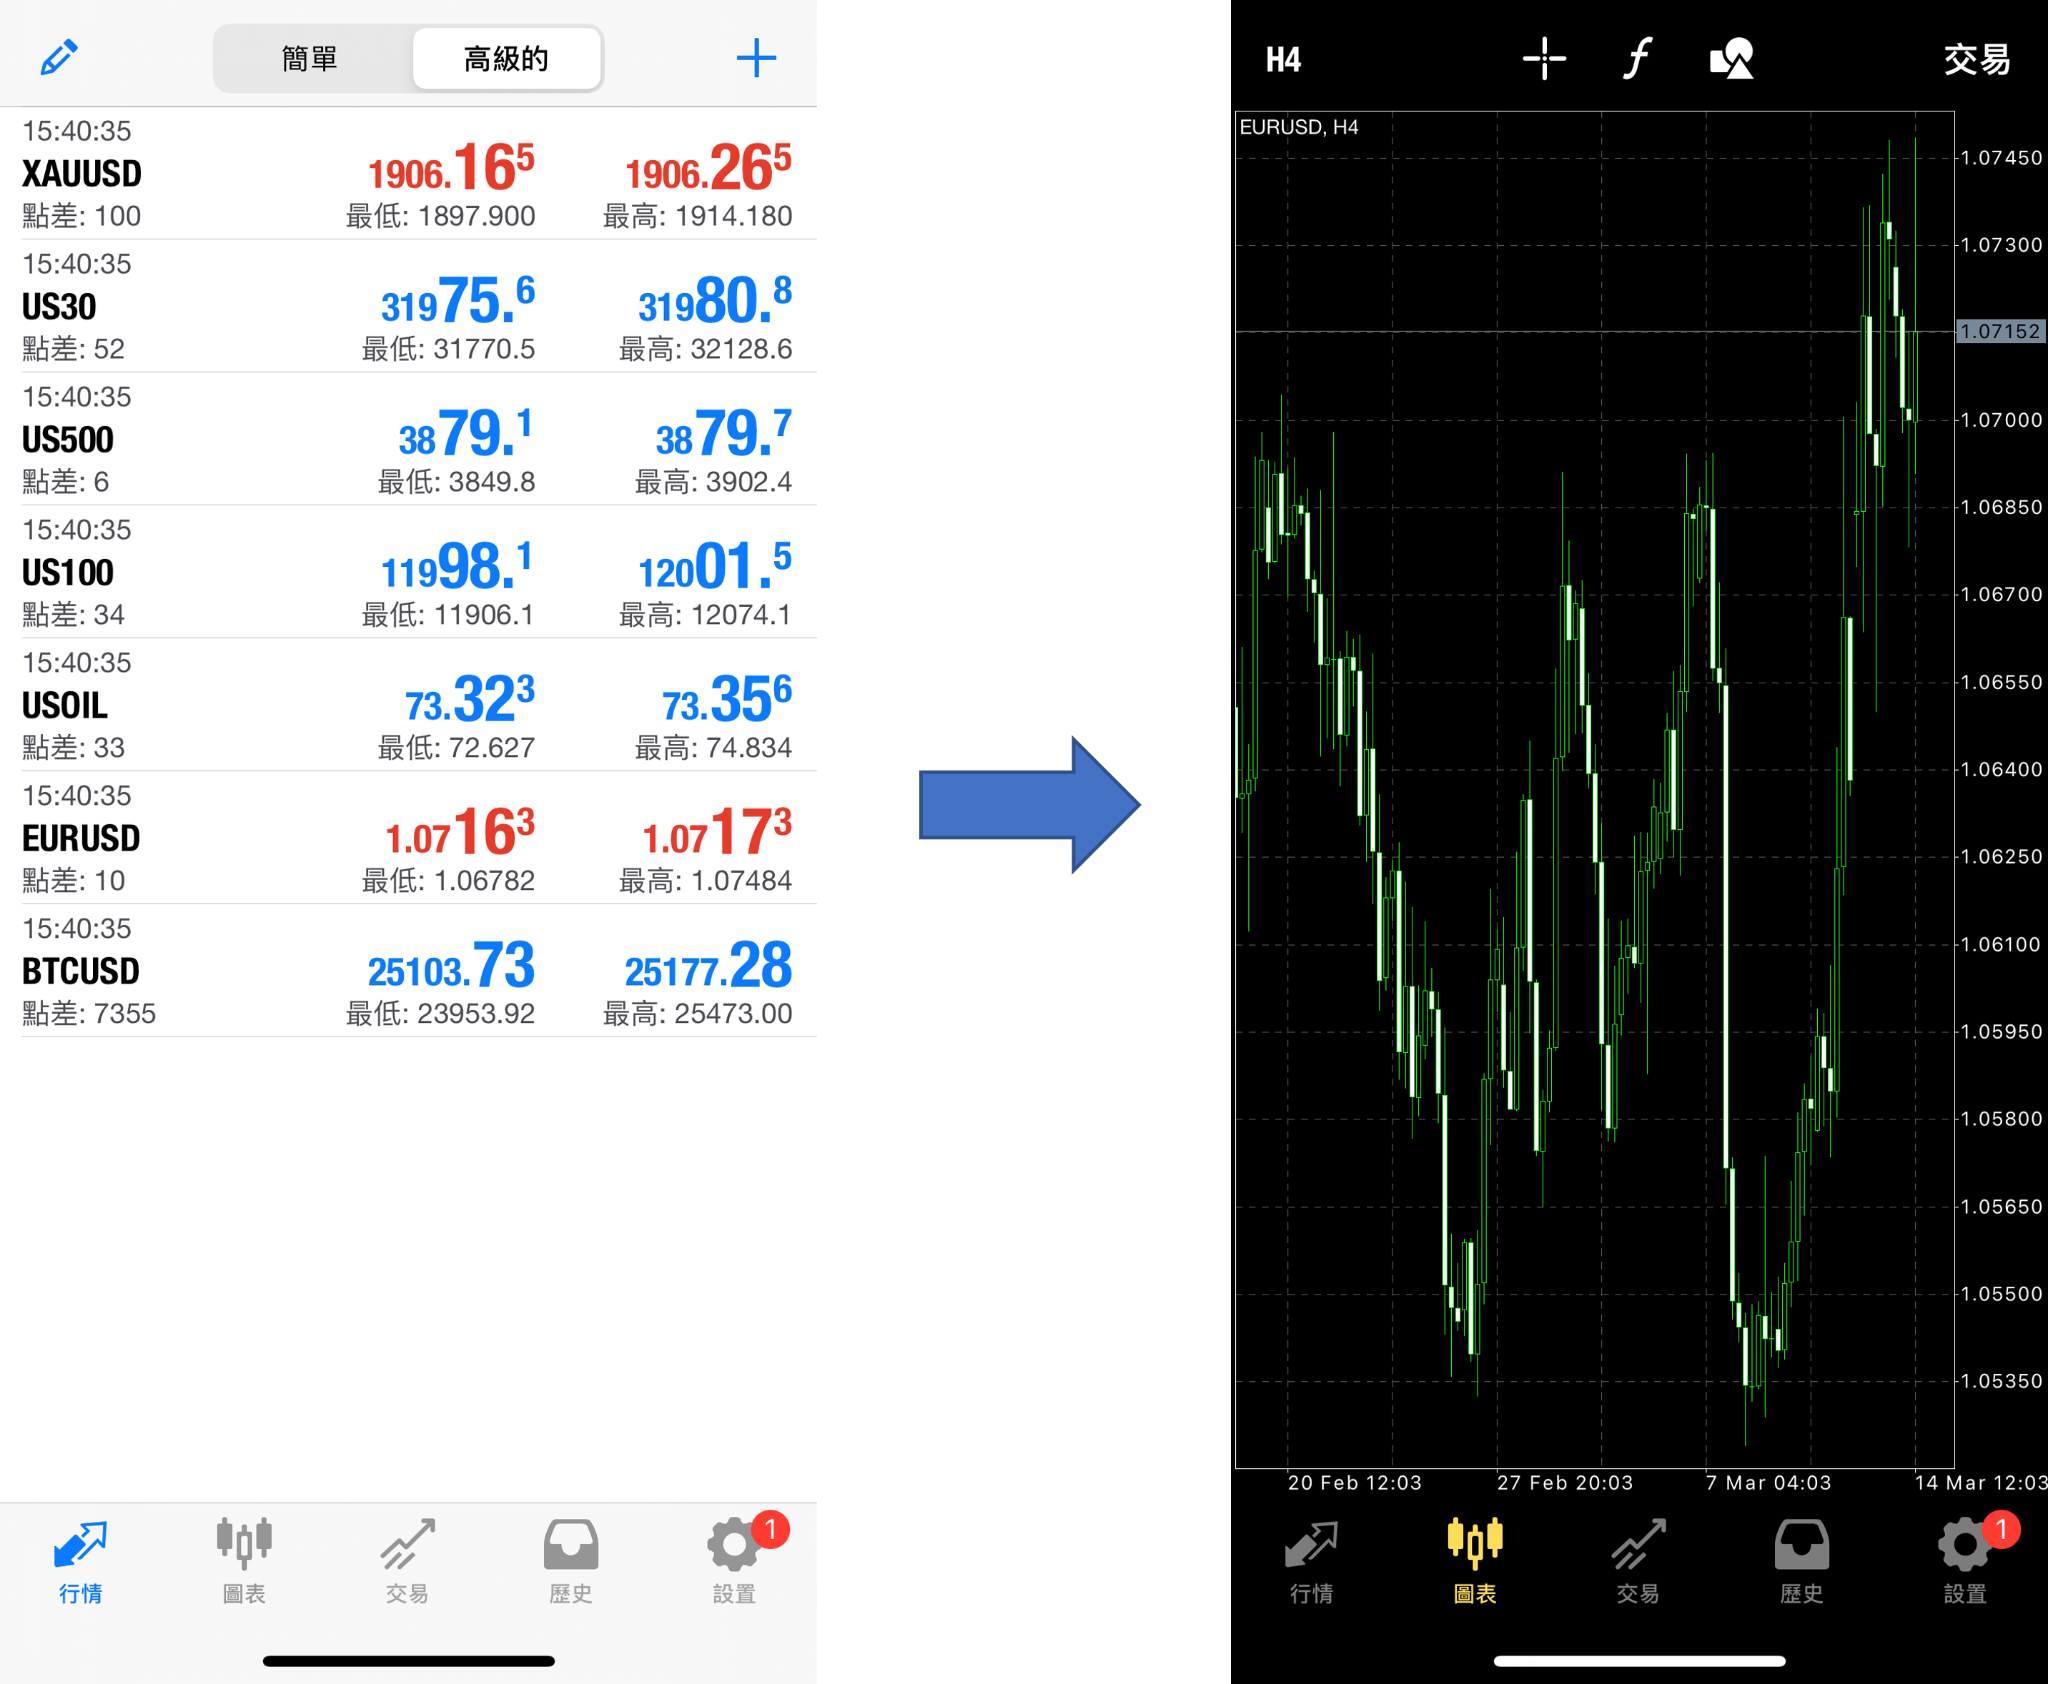
Task: Open the US100 quote row
Action: pyautogui.click(x=408, y=572)
